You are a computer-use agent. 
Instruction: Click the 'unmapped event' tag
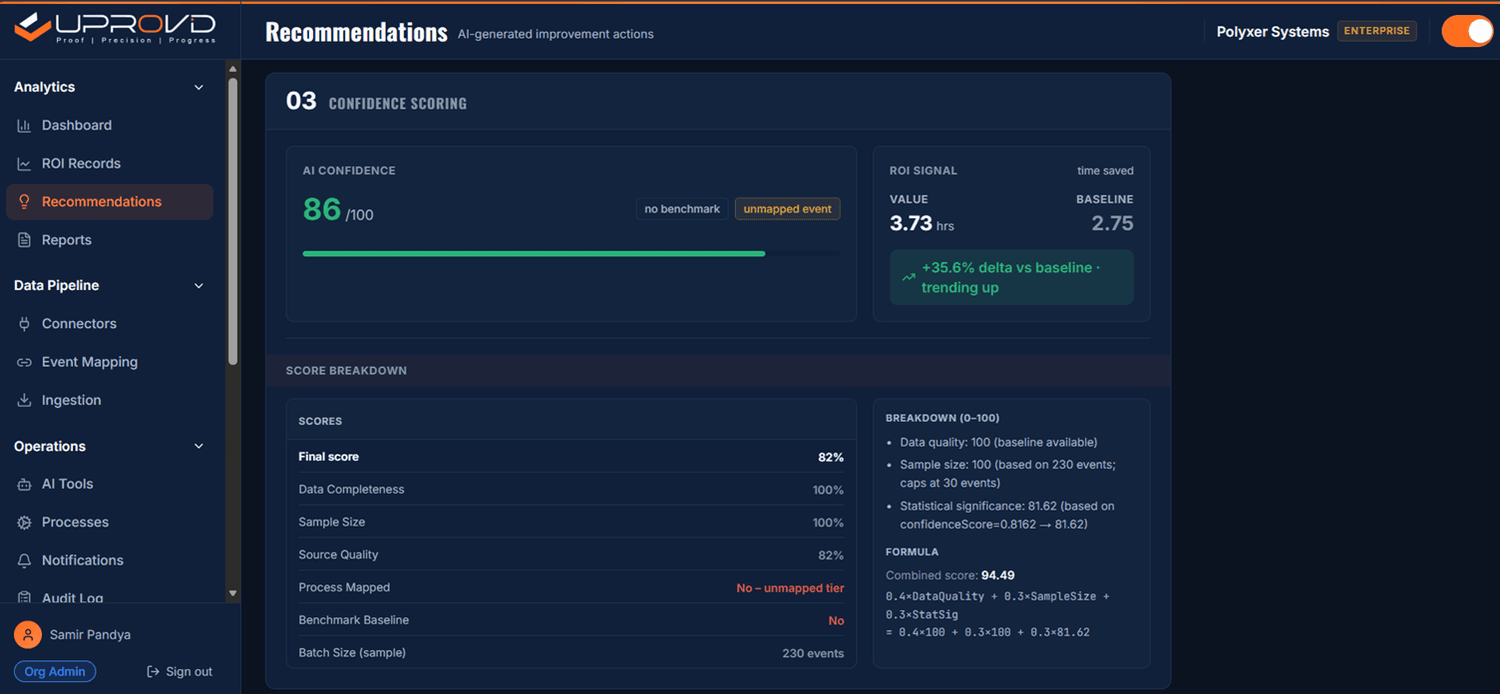[788, 209]
